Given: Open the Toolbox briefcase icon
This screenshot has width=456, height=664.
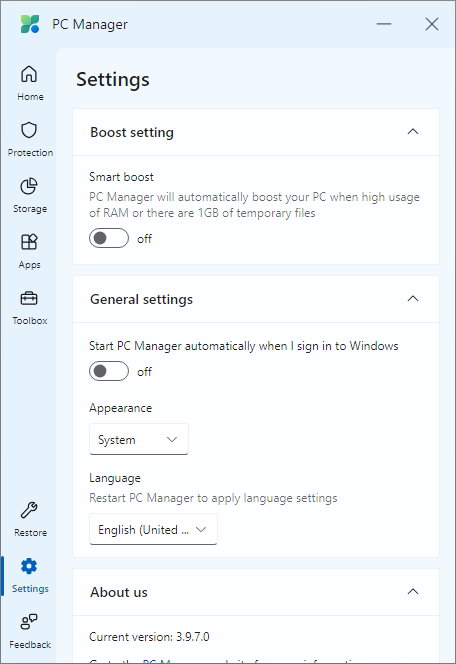Looking at the screenshot, I should pos(29,299).
